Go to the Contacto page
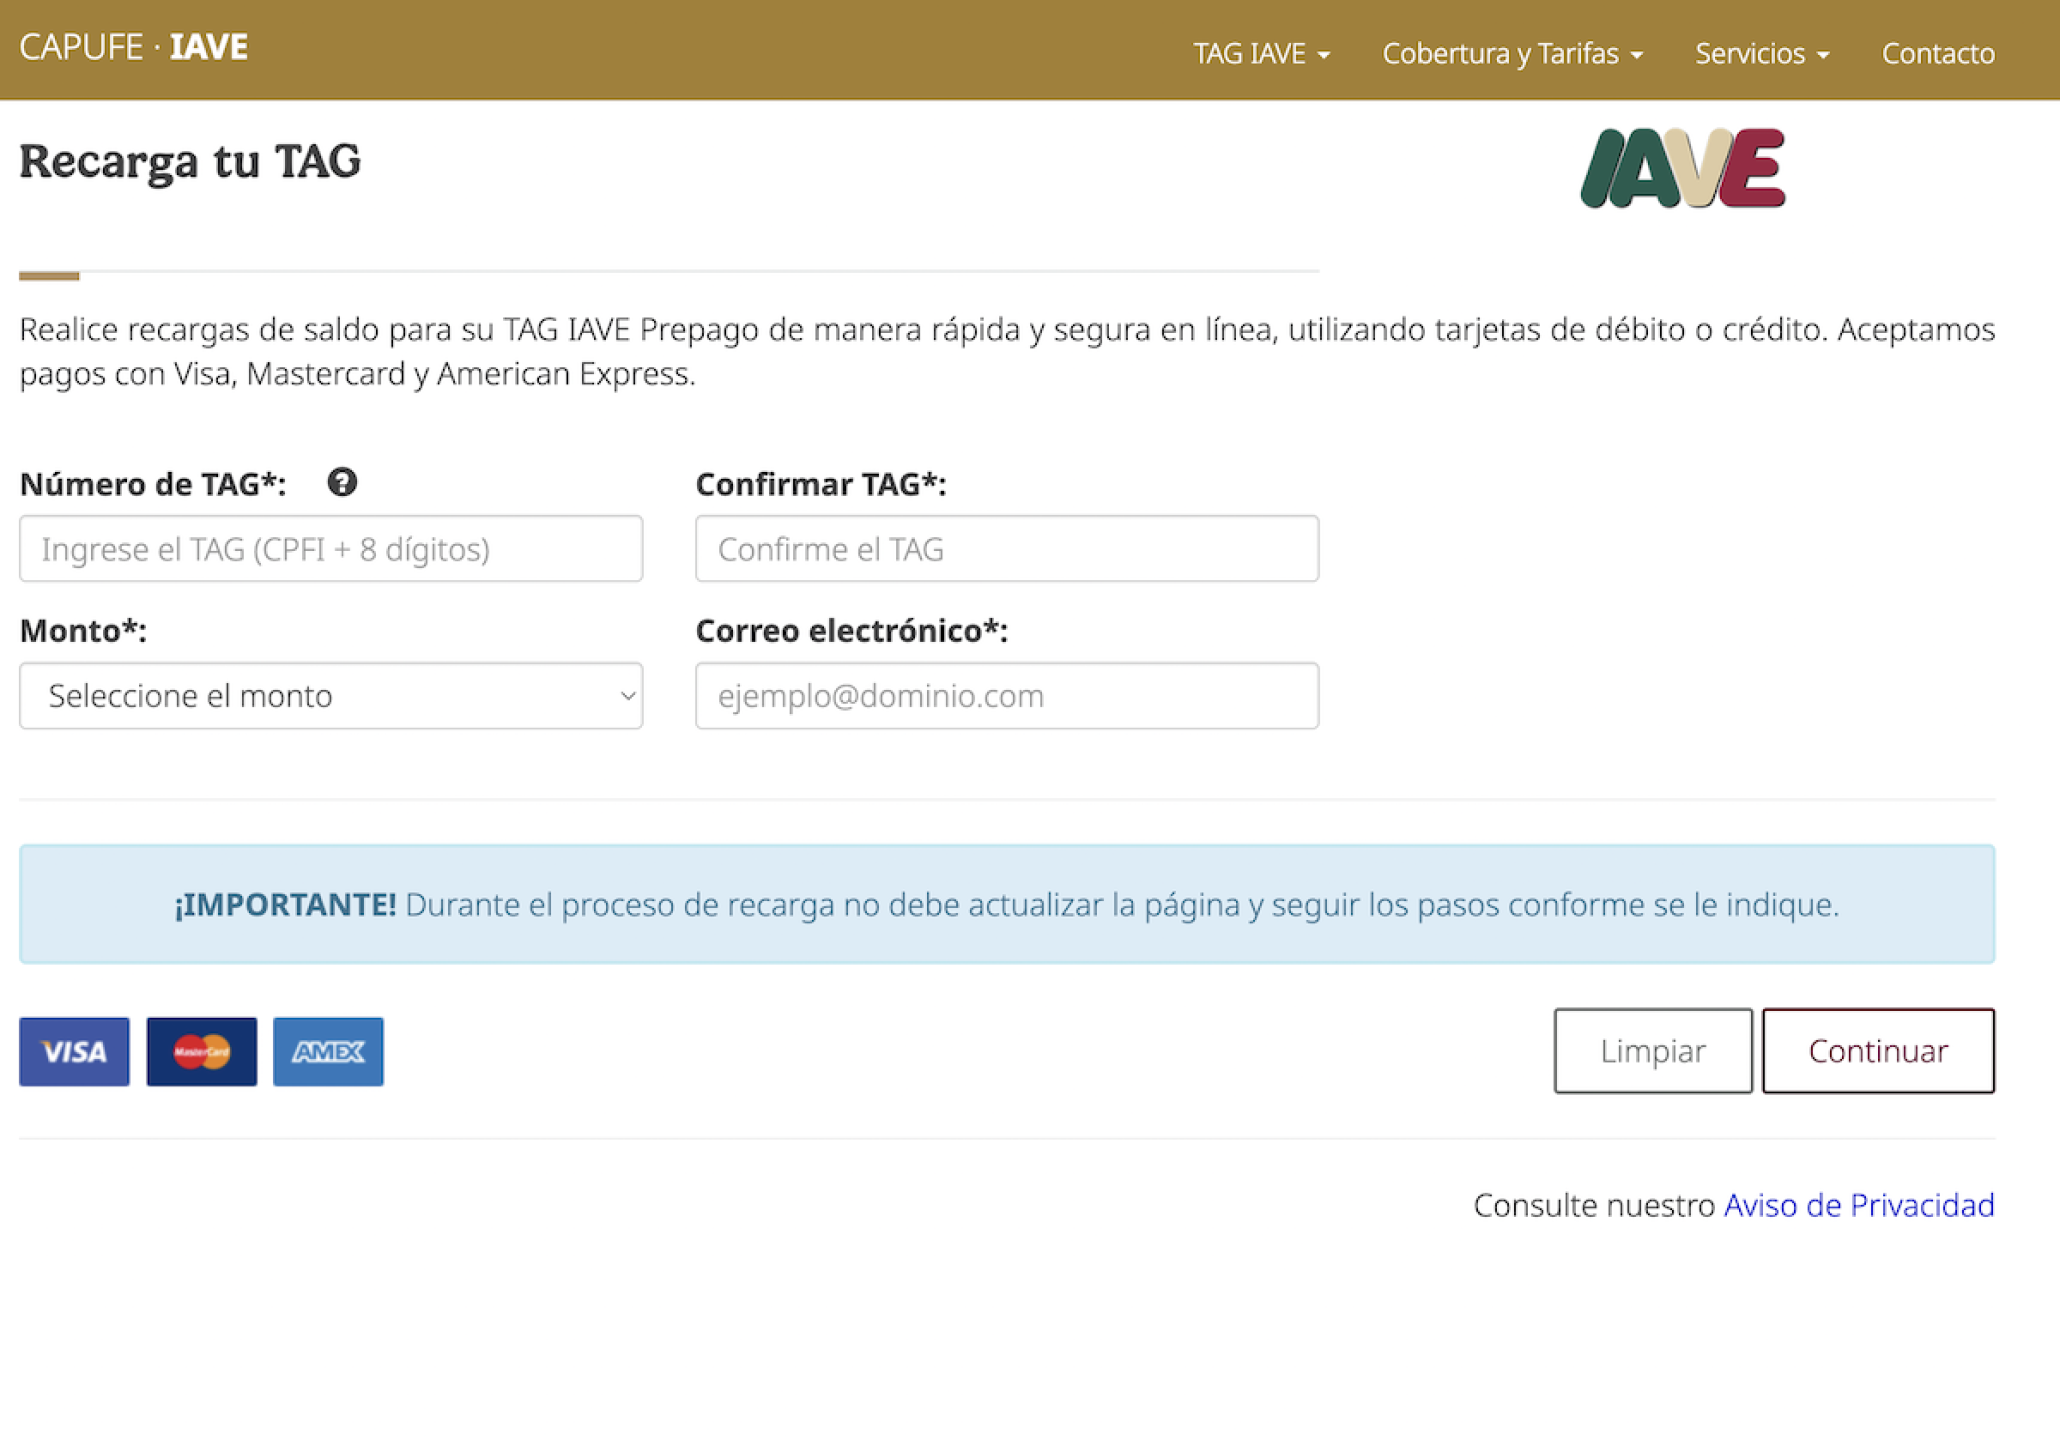The width and height of the screenshot is (2060, 1440). (1938, 53)
